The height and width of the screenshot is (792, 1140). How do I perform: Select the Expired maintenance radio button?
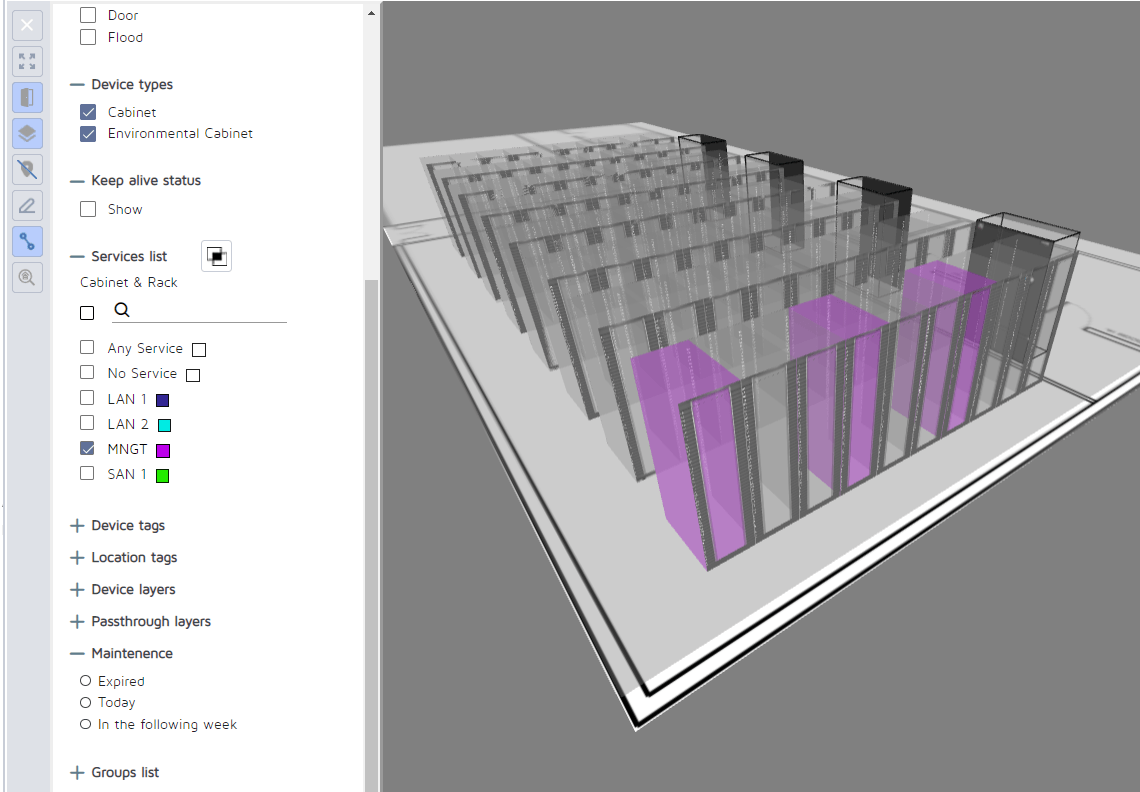85,681
